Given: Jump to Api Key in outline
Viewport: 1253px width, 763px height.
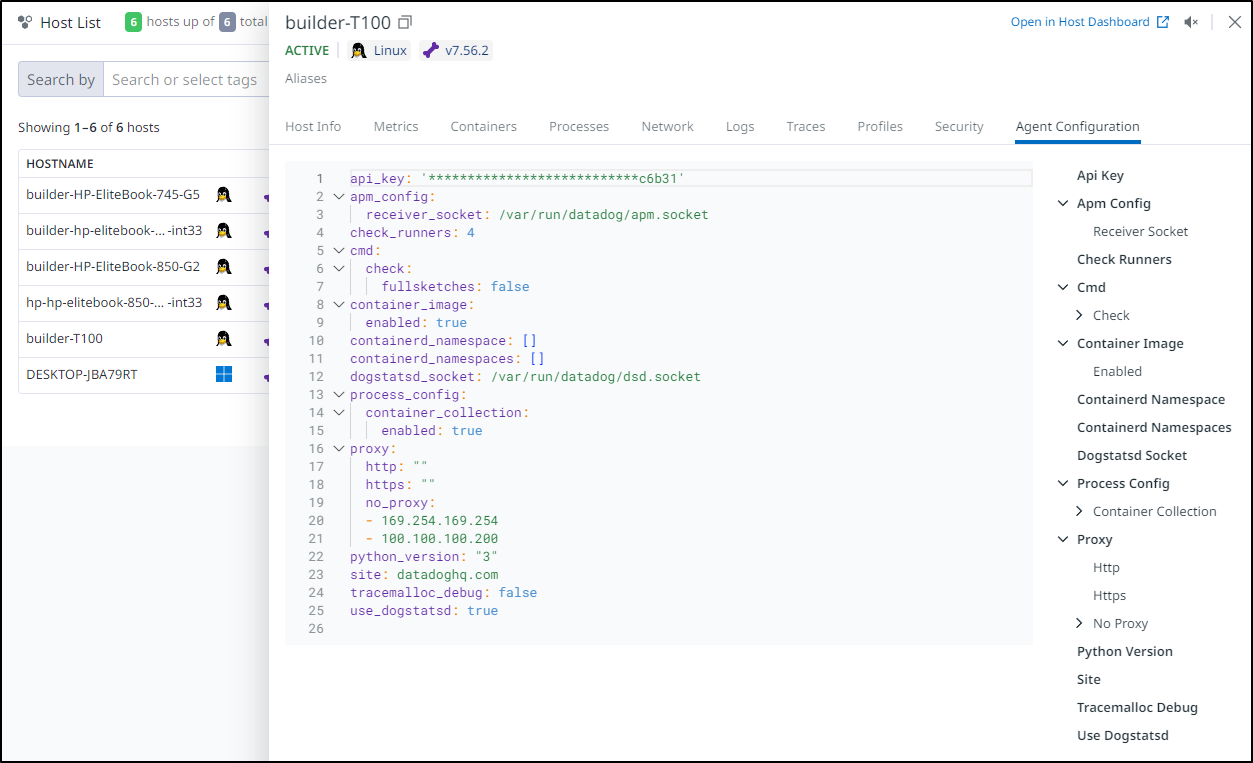Looking at the screenshot, I should [x=1100, y=175].
